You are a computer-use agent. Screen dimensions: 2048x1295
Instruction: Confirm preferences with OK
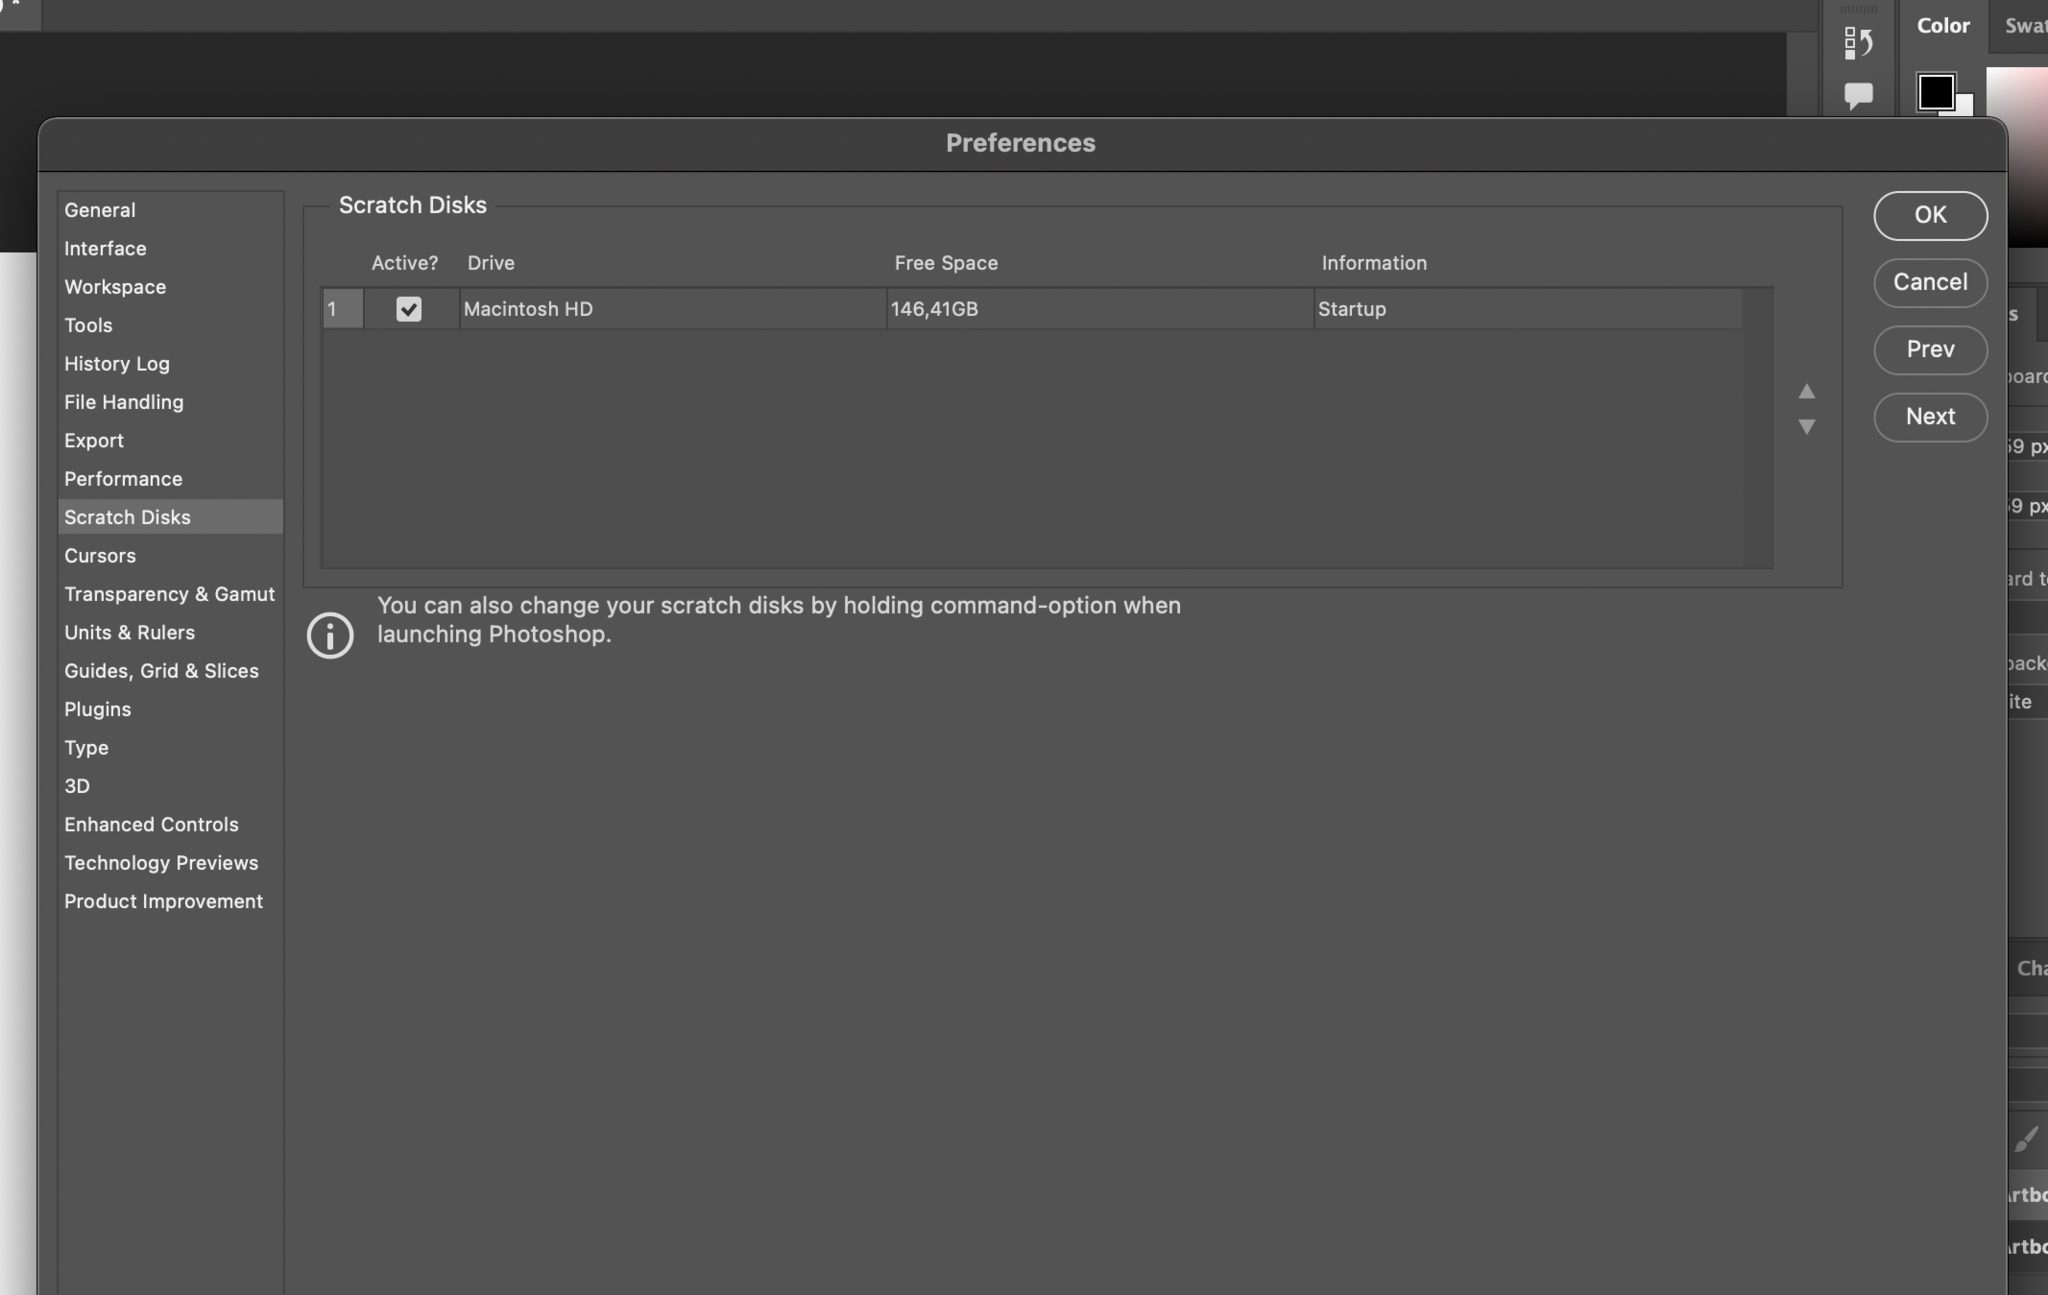coord(1929,215)
